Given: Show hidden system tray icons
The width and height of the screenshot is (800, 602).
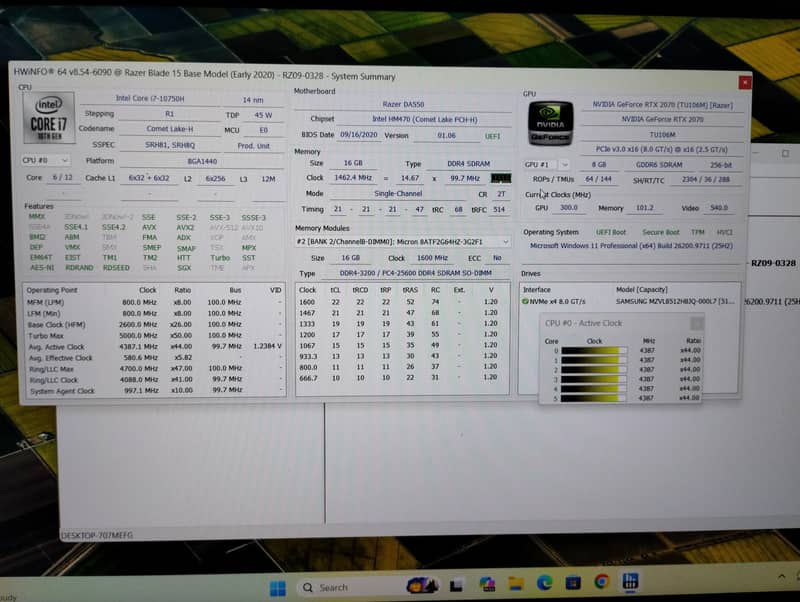Looking at the screenshot, I should click(x=781, y=576).
